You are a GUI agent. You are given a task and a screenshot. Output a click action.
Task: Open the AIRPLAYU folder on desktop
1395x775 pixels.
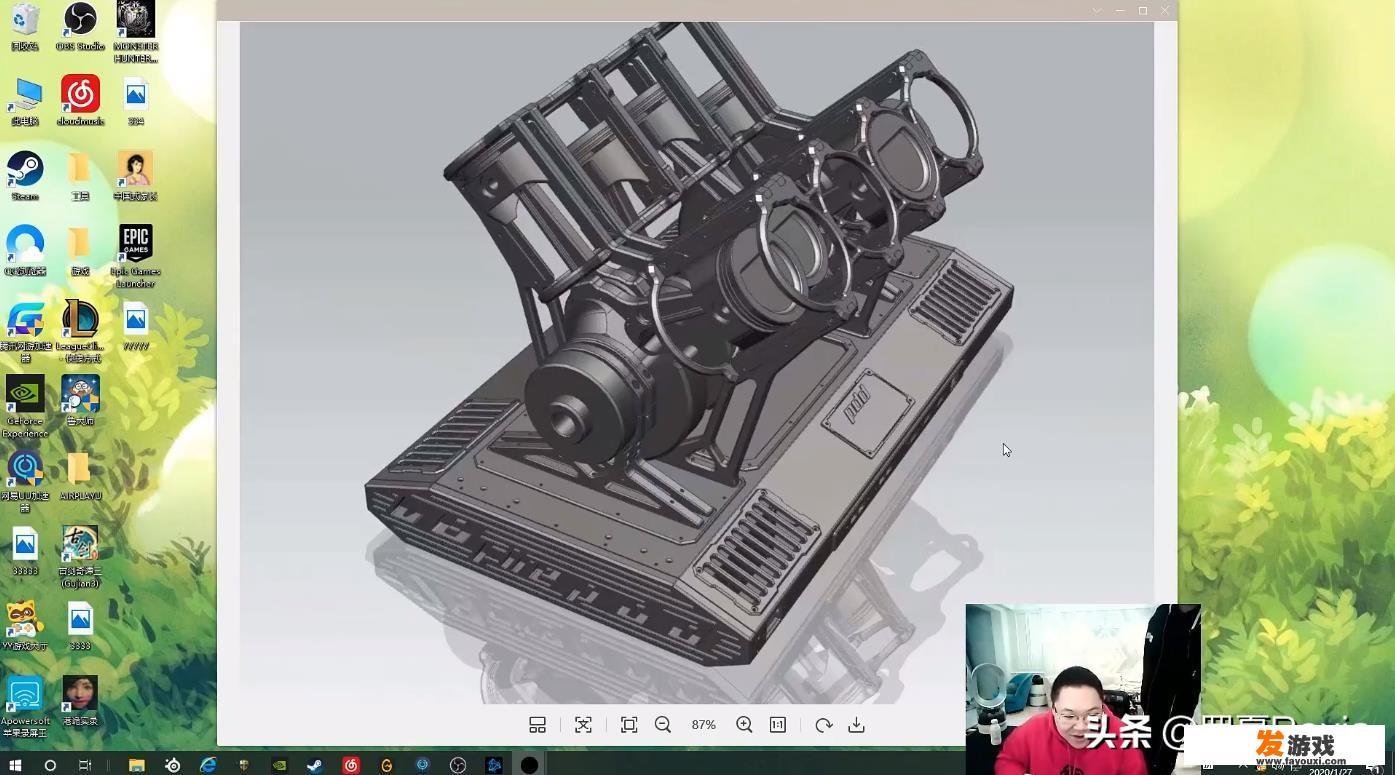80,477
